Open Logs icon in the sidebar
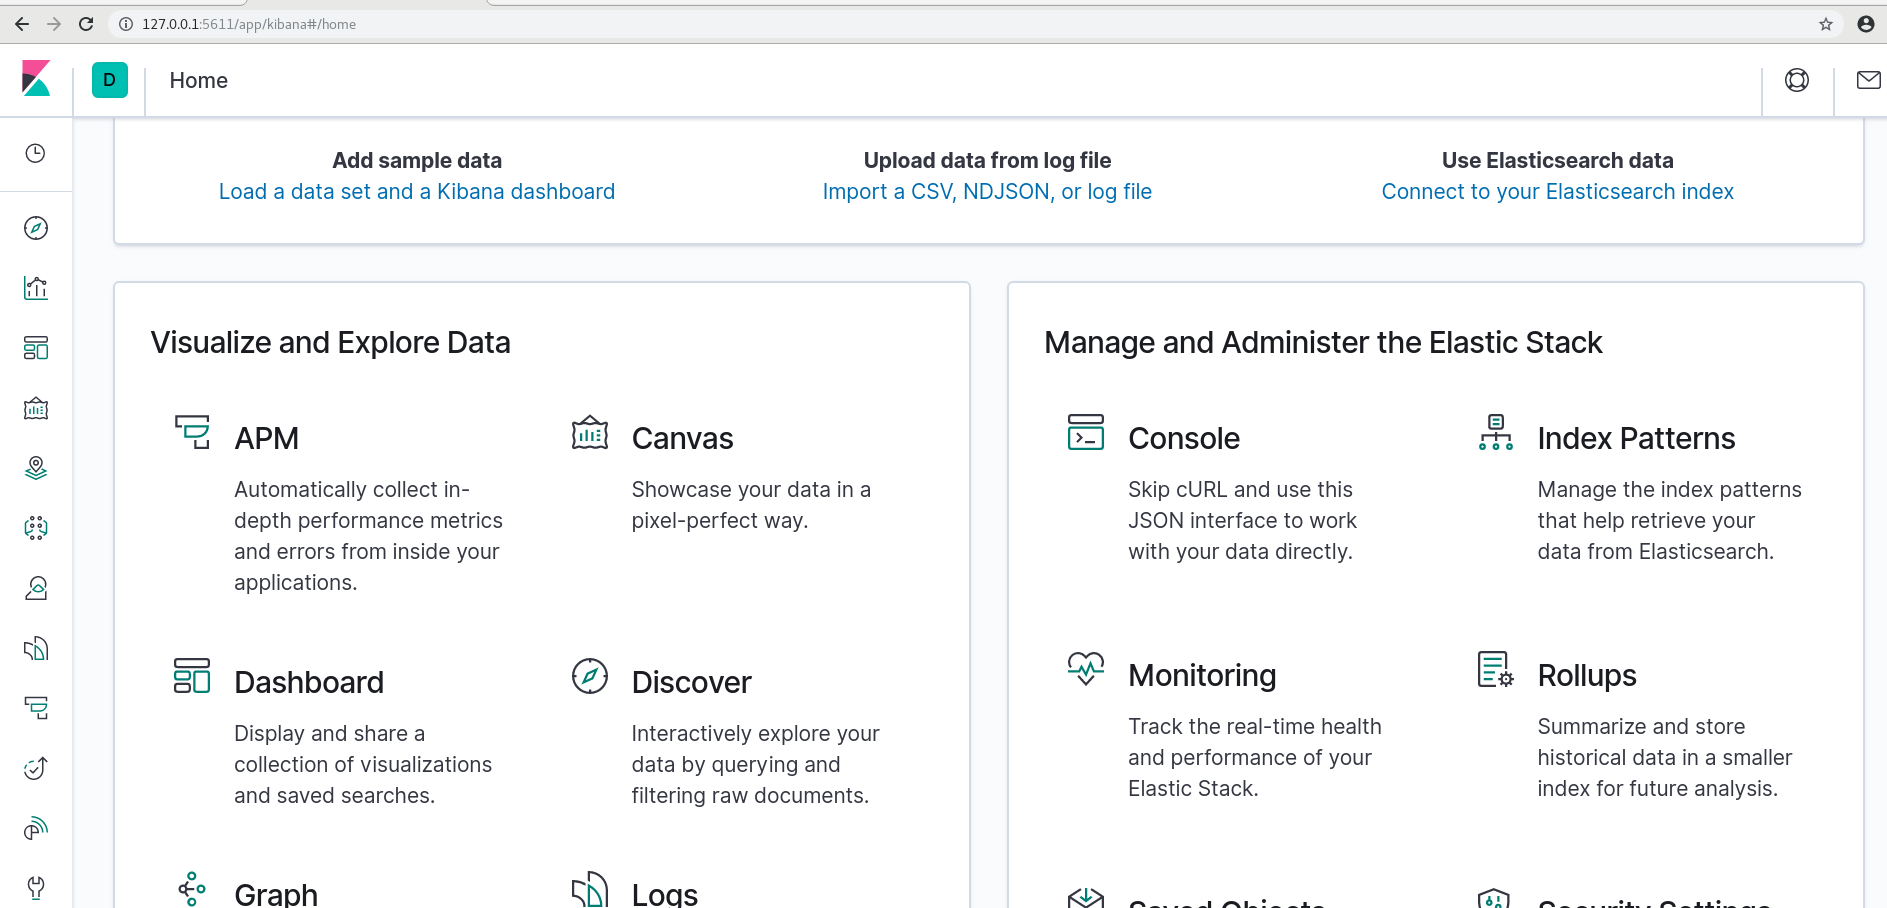Screen dimensions: 1887x908 tap(36, 648)
